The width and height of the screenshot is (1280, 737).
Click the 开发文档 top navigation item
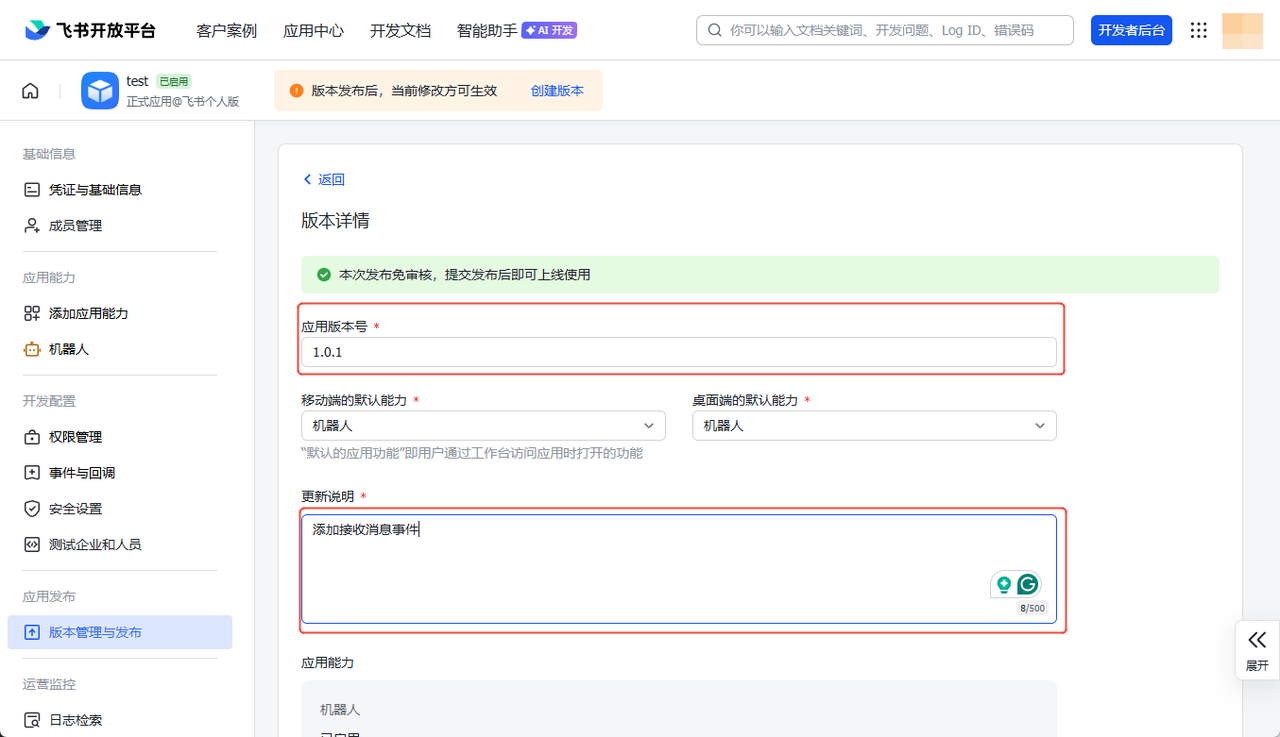[400, 31]
